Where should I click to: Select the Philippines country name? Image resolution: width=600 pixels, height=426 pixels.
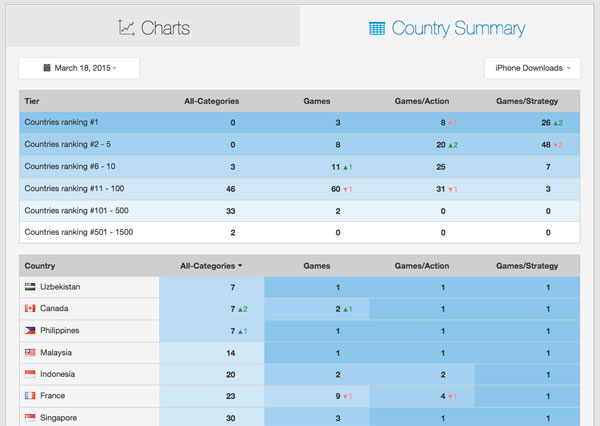point(60,330)
